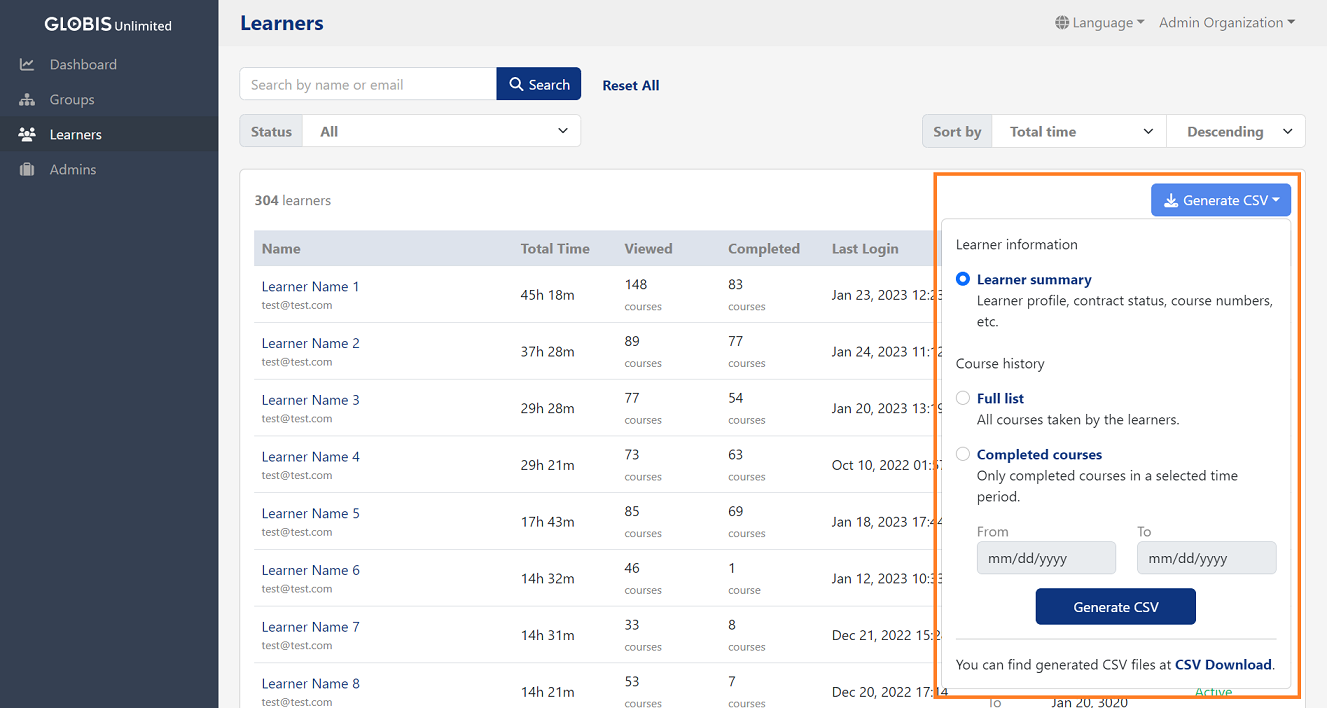Select the Learner summary radio button
Screen dimensions: 1327x708
pos(962,279)
